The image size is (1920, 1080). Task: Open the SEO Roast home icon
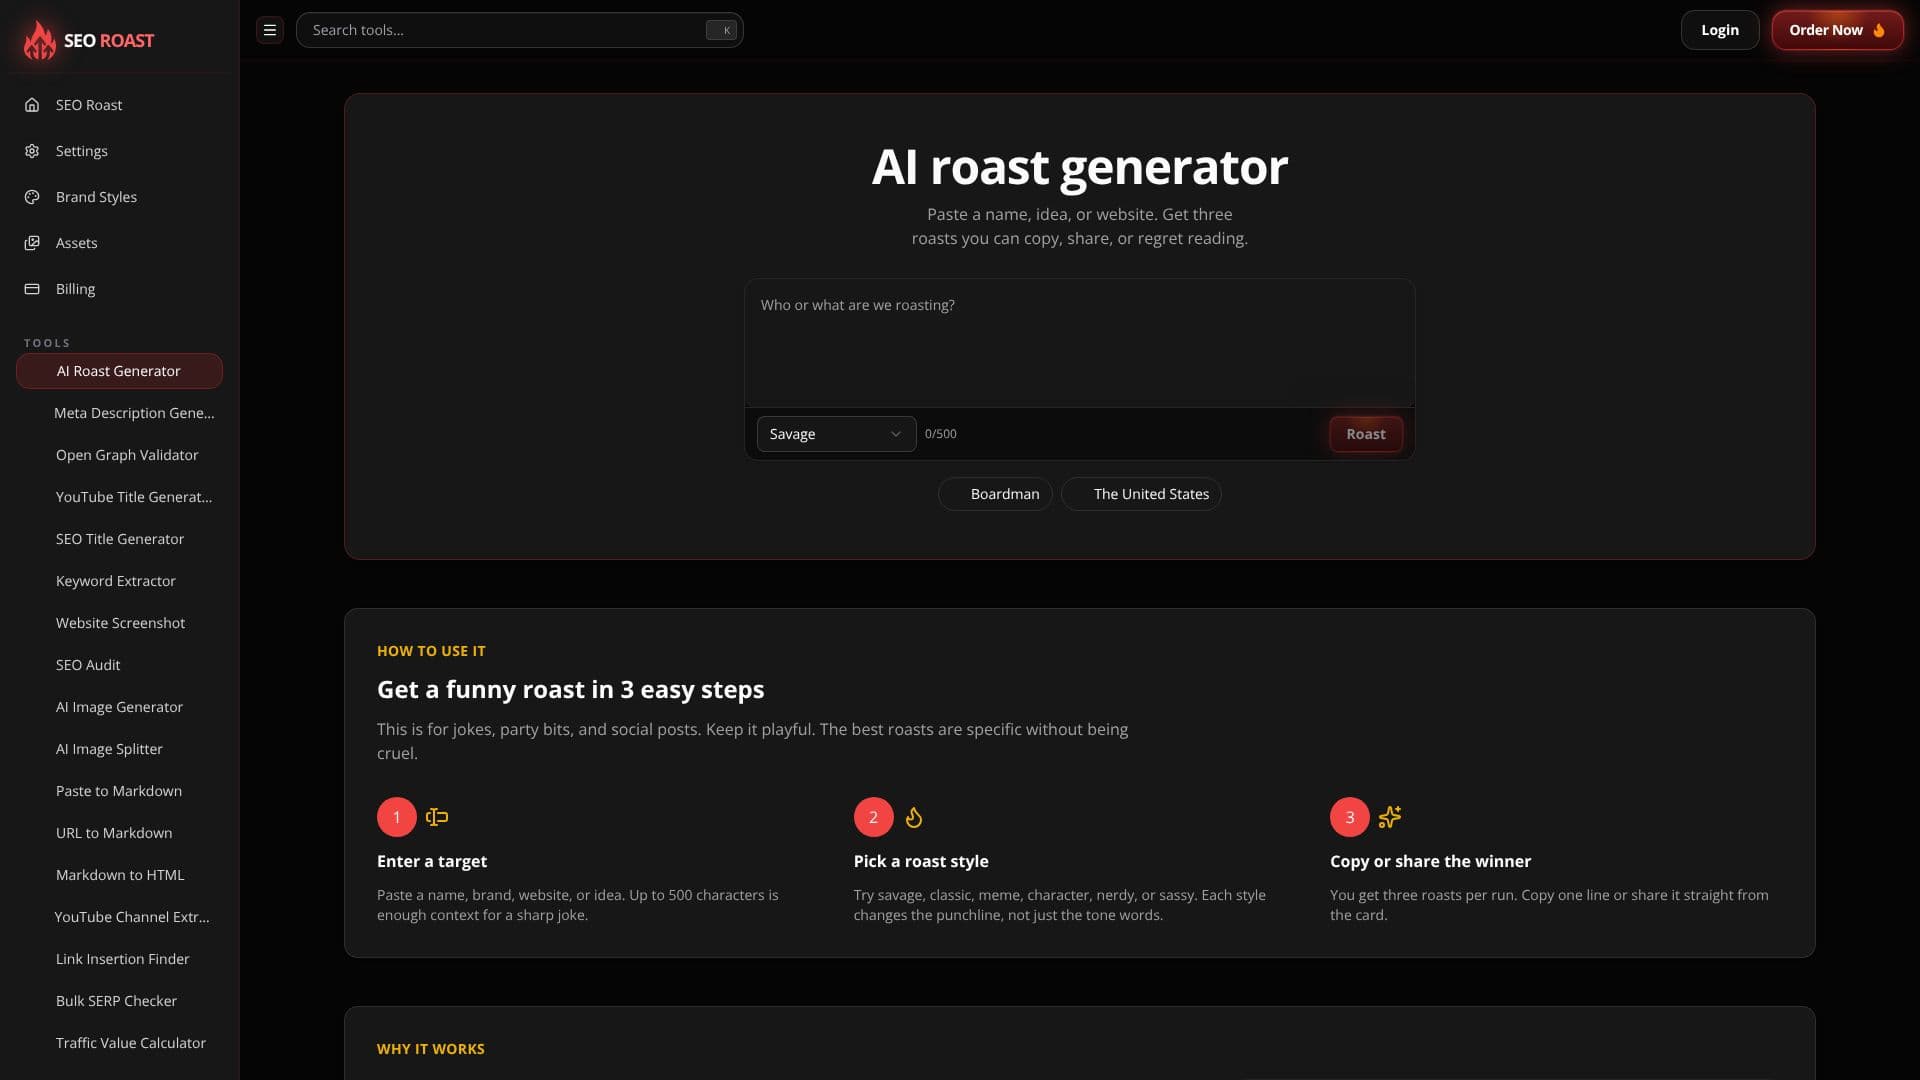(x=32, y=105)
